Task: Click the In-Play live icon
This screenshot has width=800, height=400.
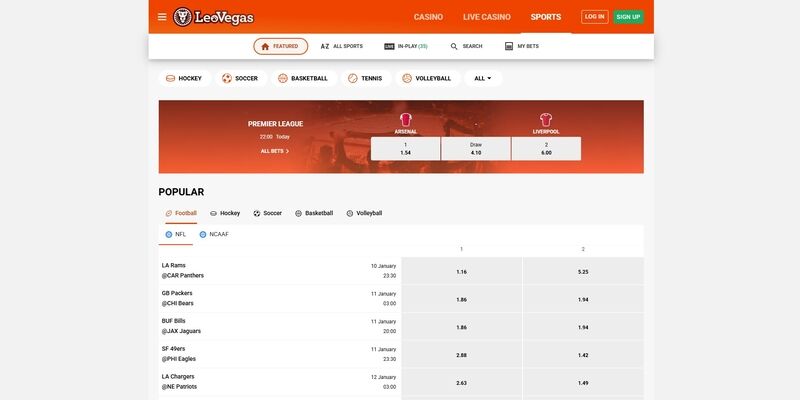Action: 389,46
